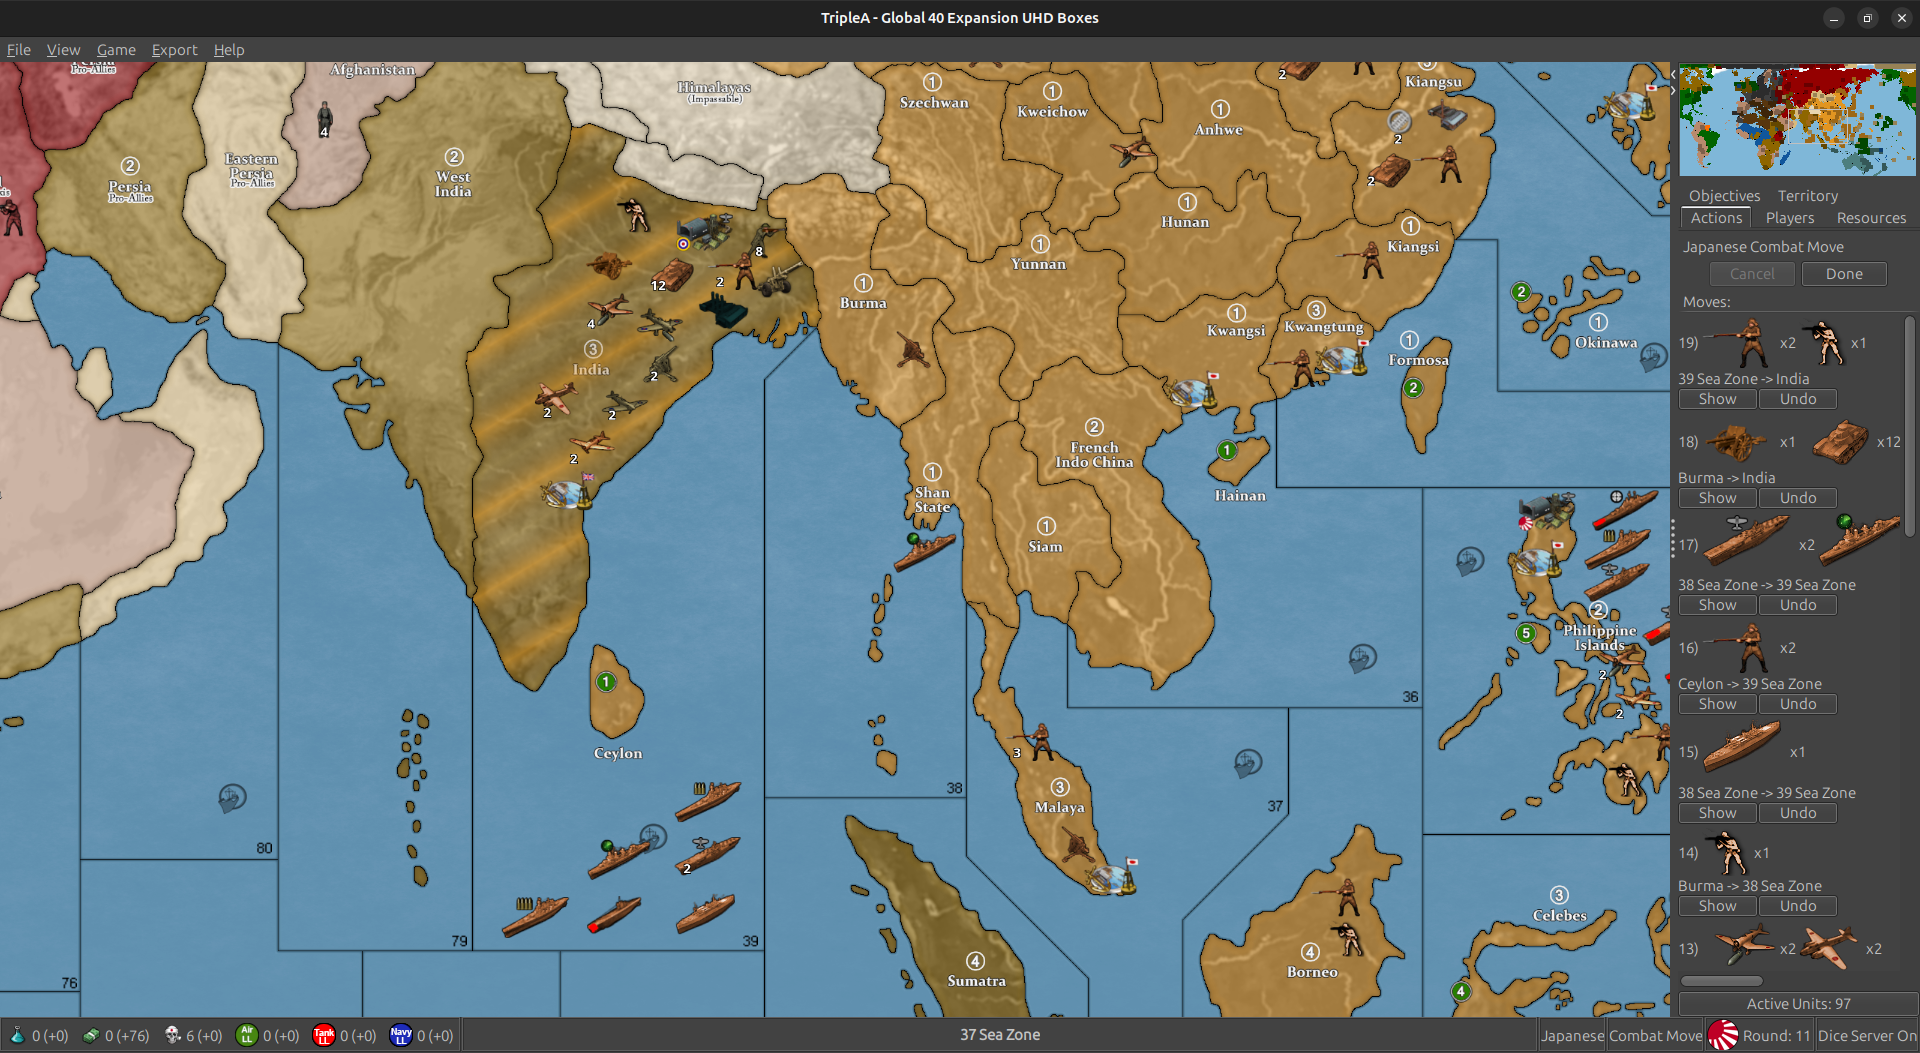
Task: Open the Territory tab
Action: coord(1807,196)
